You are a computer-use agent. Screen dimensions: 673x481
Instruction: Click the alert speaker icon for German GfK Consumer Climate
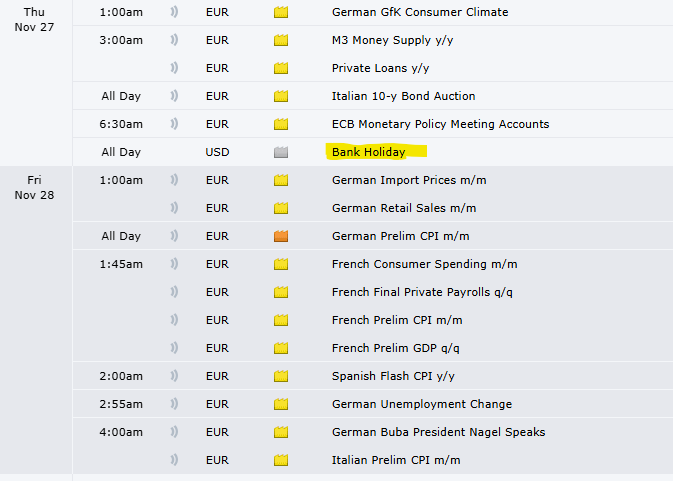(x=175, y=13)
